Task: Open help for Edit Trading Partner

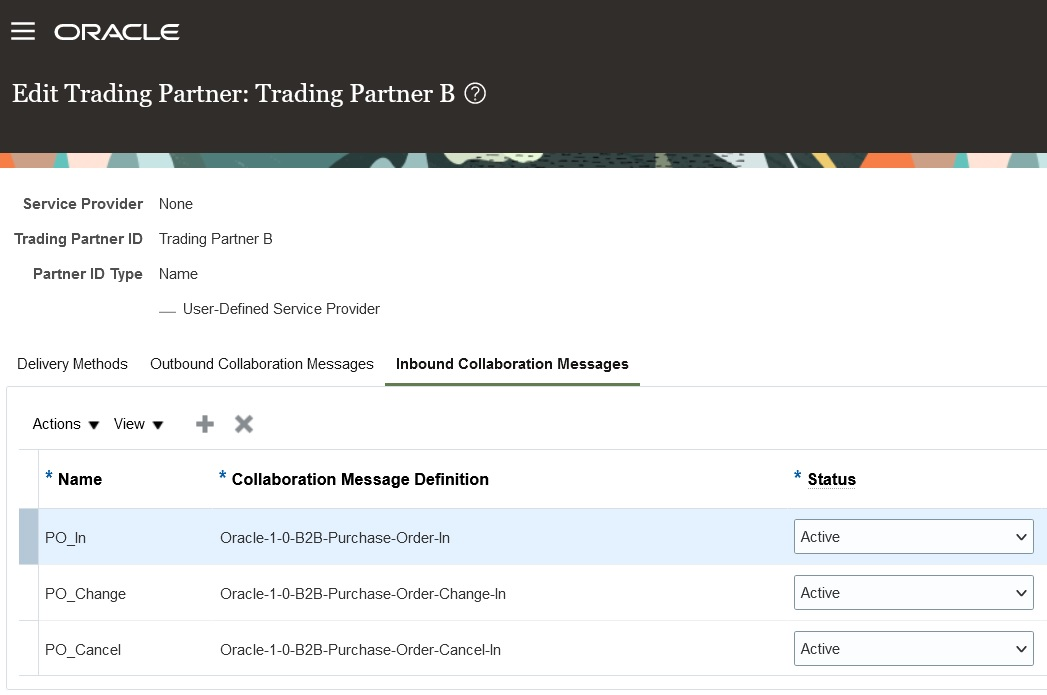Action: (475, 93)
